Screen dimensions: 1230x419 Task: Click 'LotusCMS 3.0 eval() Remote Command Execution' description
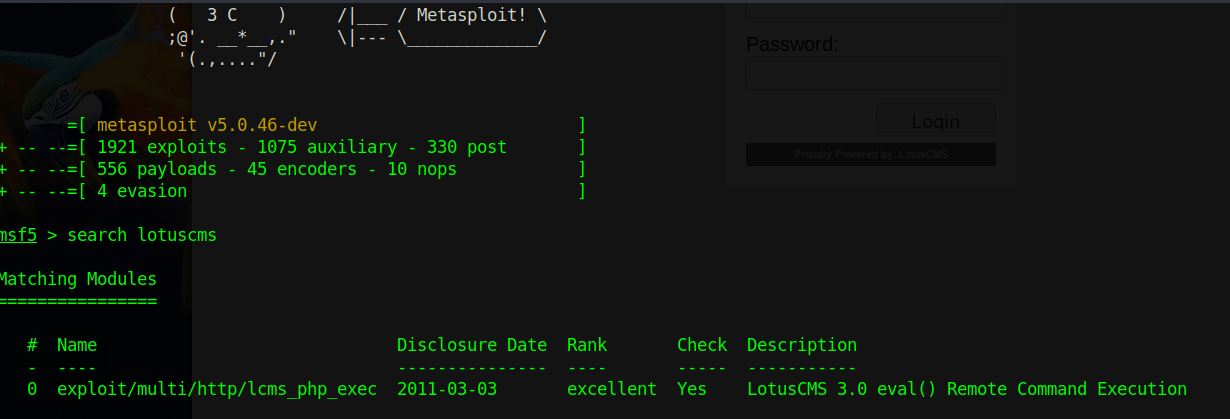click(967, 389)
